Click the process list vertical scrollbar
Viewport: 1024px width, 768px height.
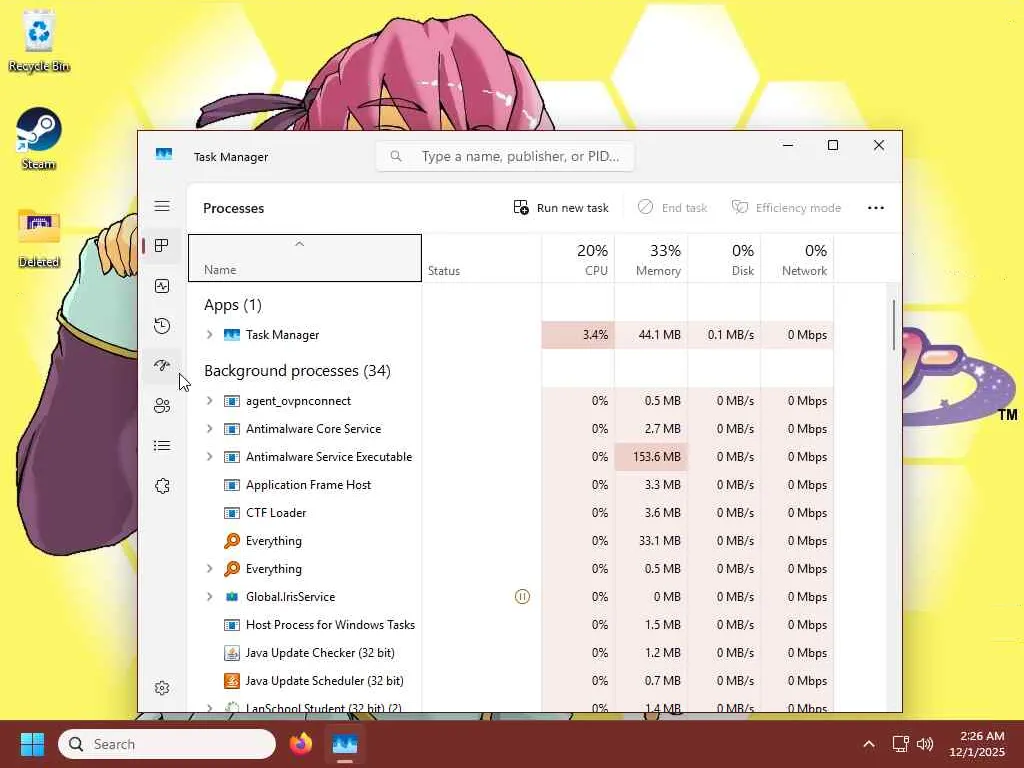click(x=893, y=325)
